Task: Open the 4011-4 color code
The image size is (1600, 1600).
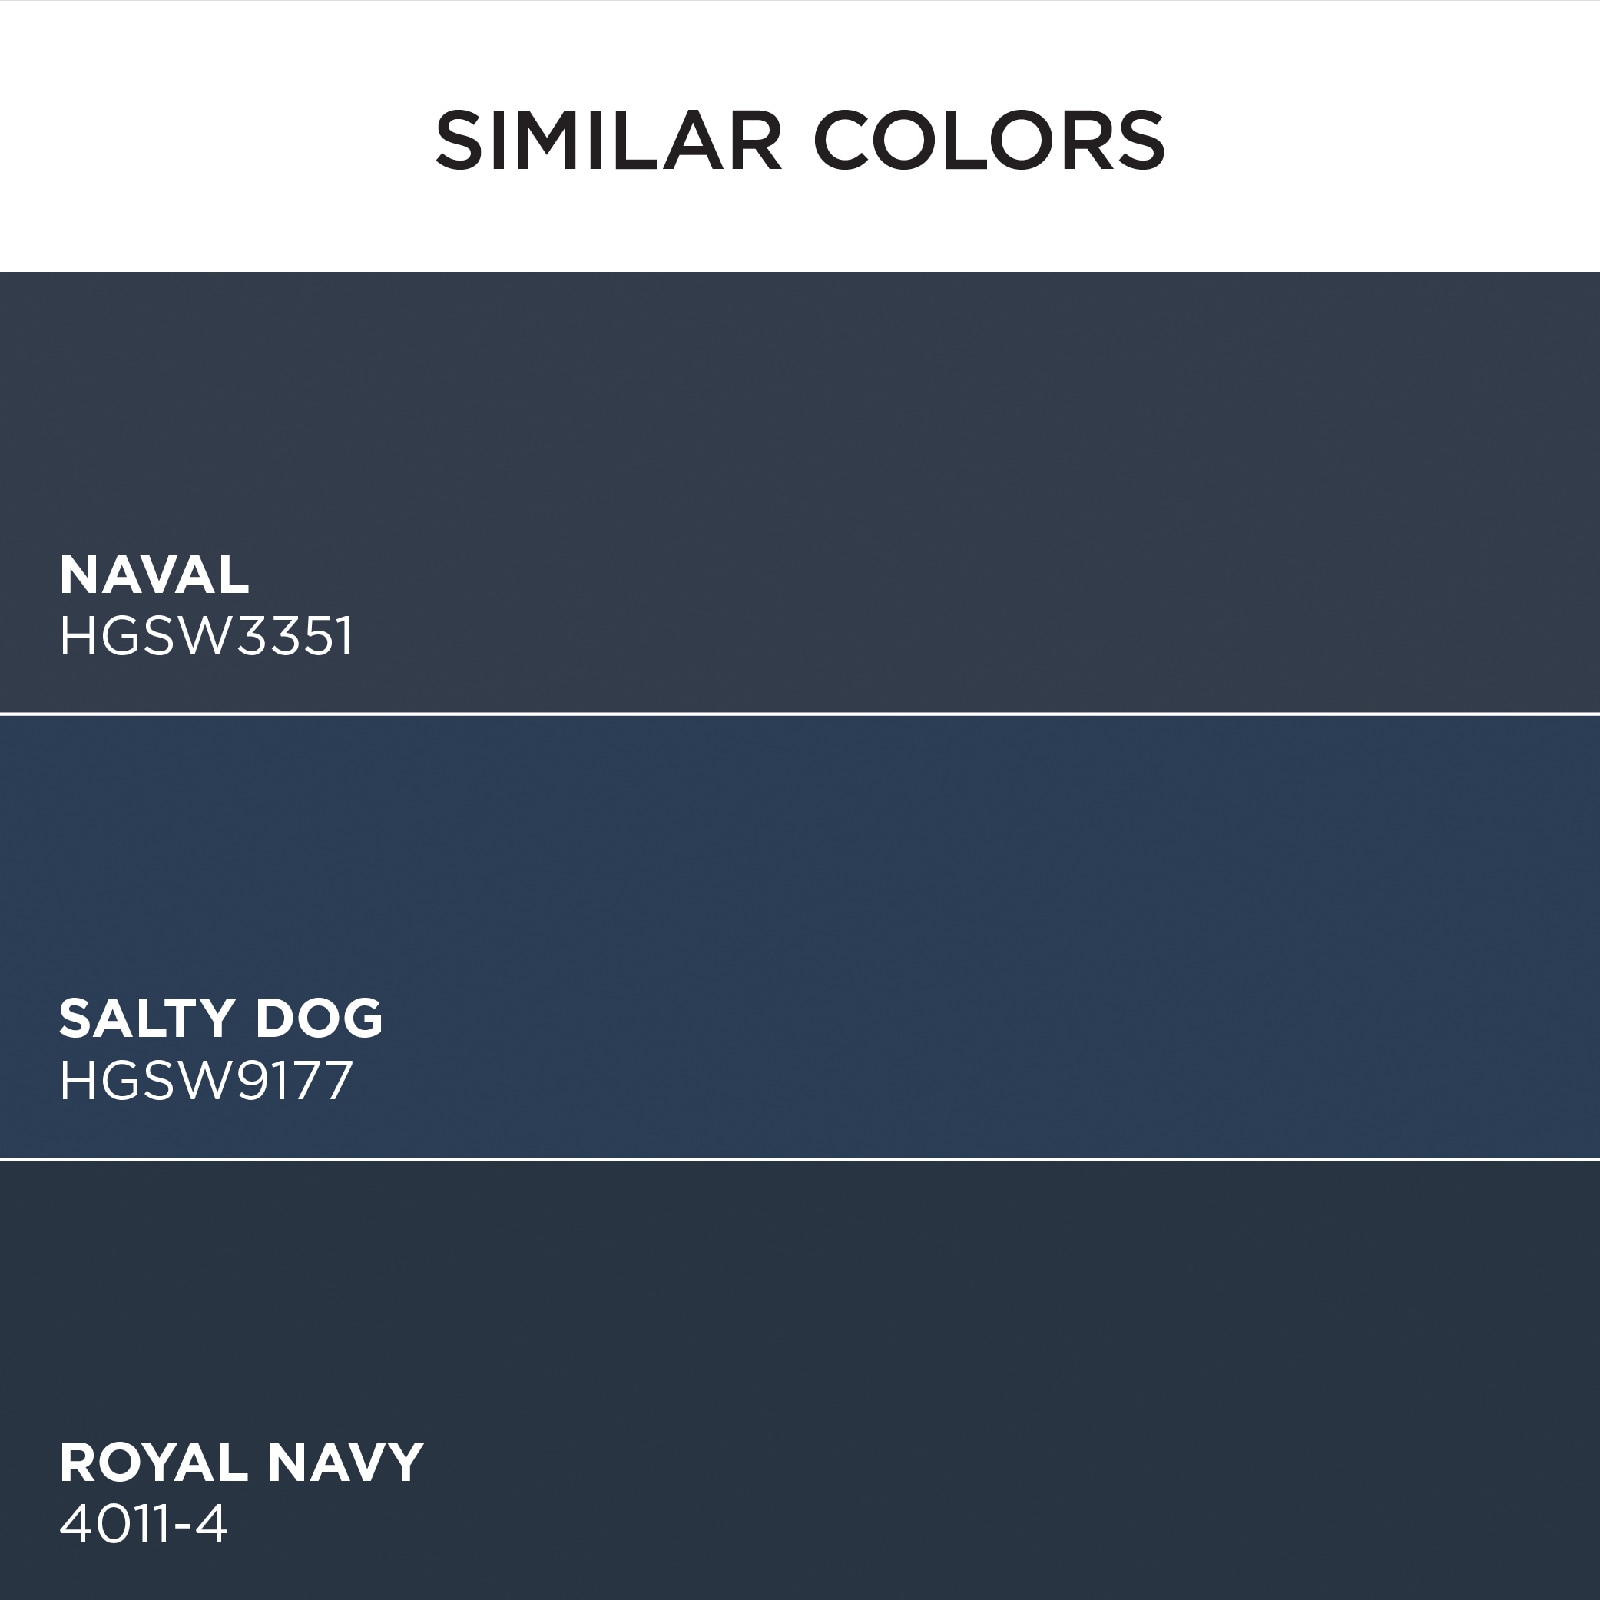Action: [x=144, y=1524]
